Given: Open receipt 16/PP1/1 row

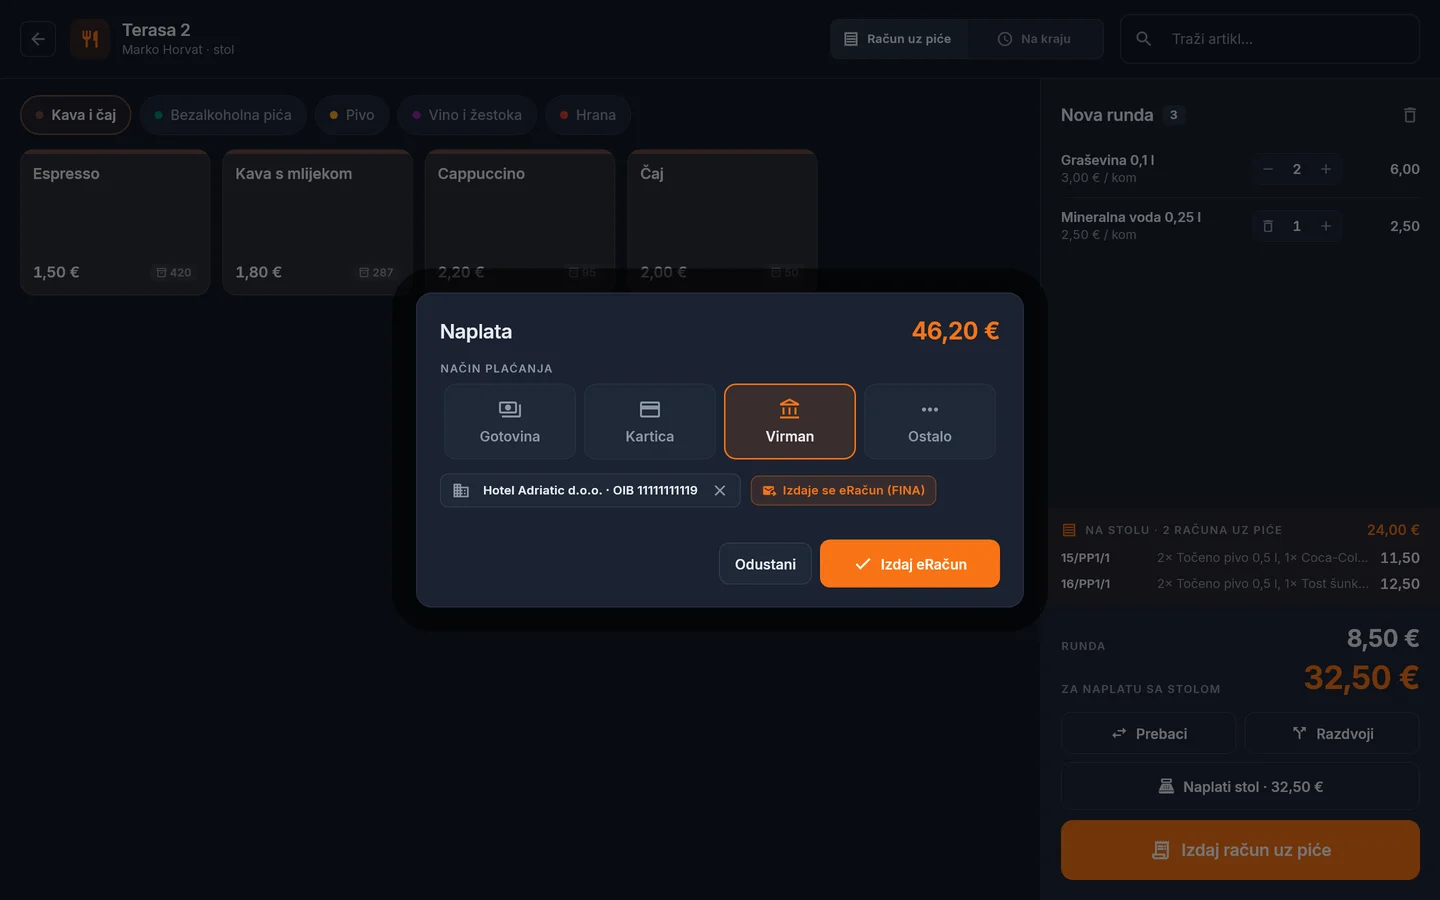Looking at the screenshot, I should click(x=1240, y=584).
